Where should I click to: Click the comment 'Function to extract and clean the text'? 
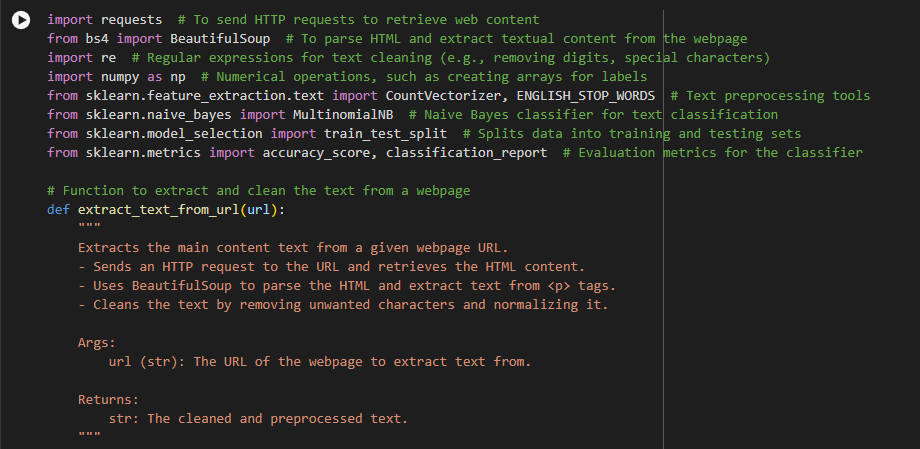point(259,191)
